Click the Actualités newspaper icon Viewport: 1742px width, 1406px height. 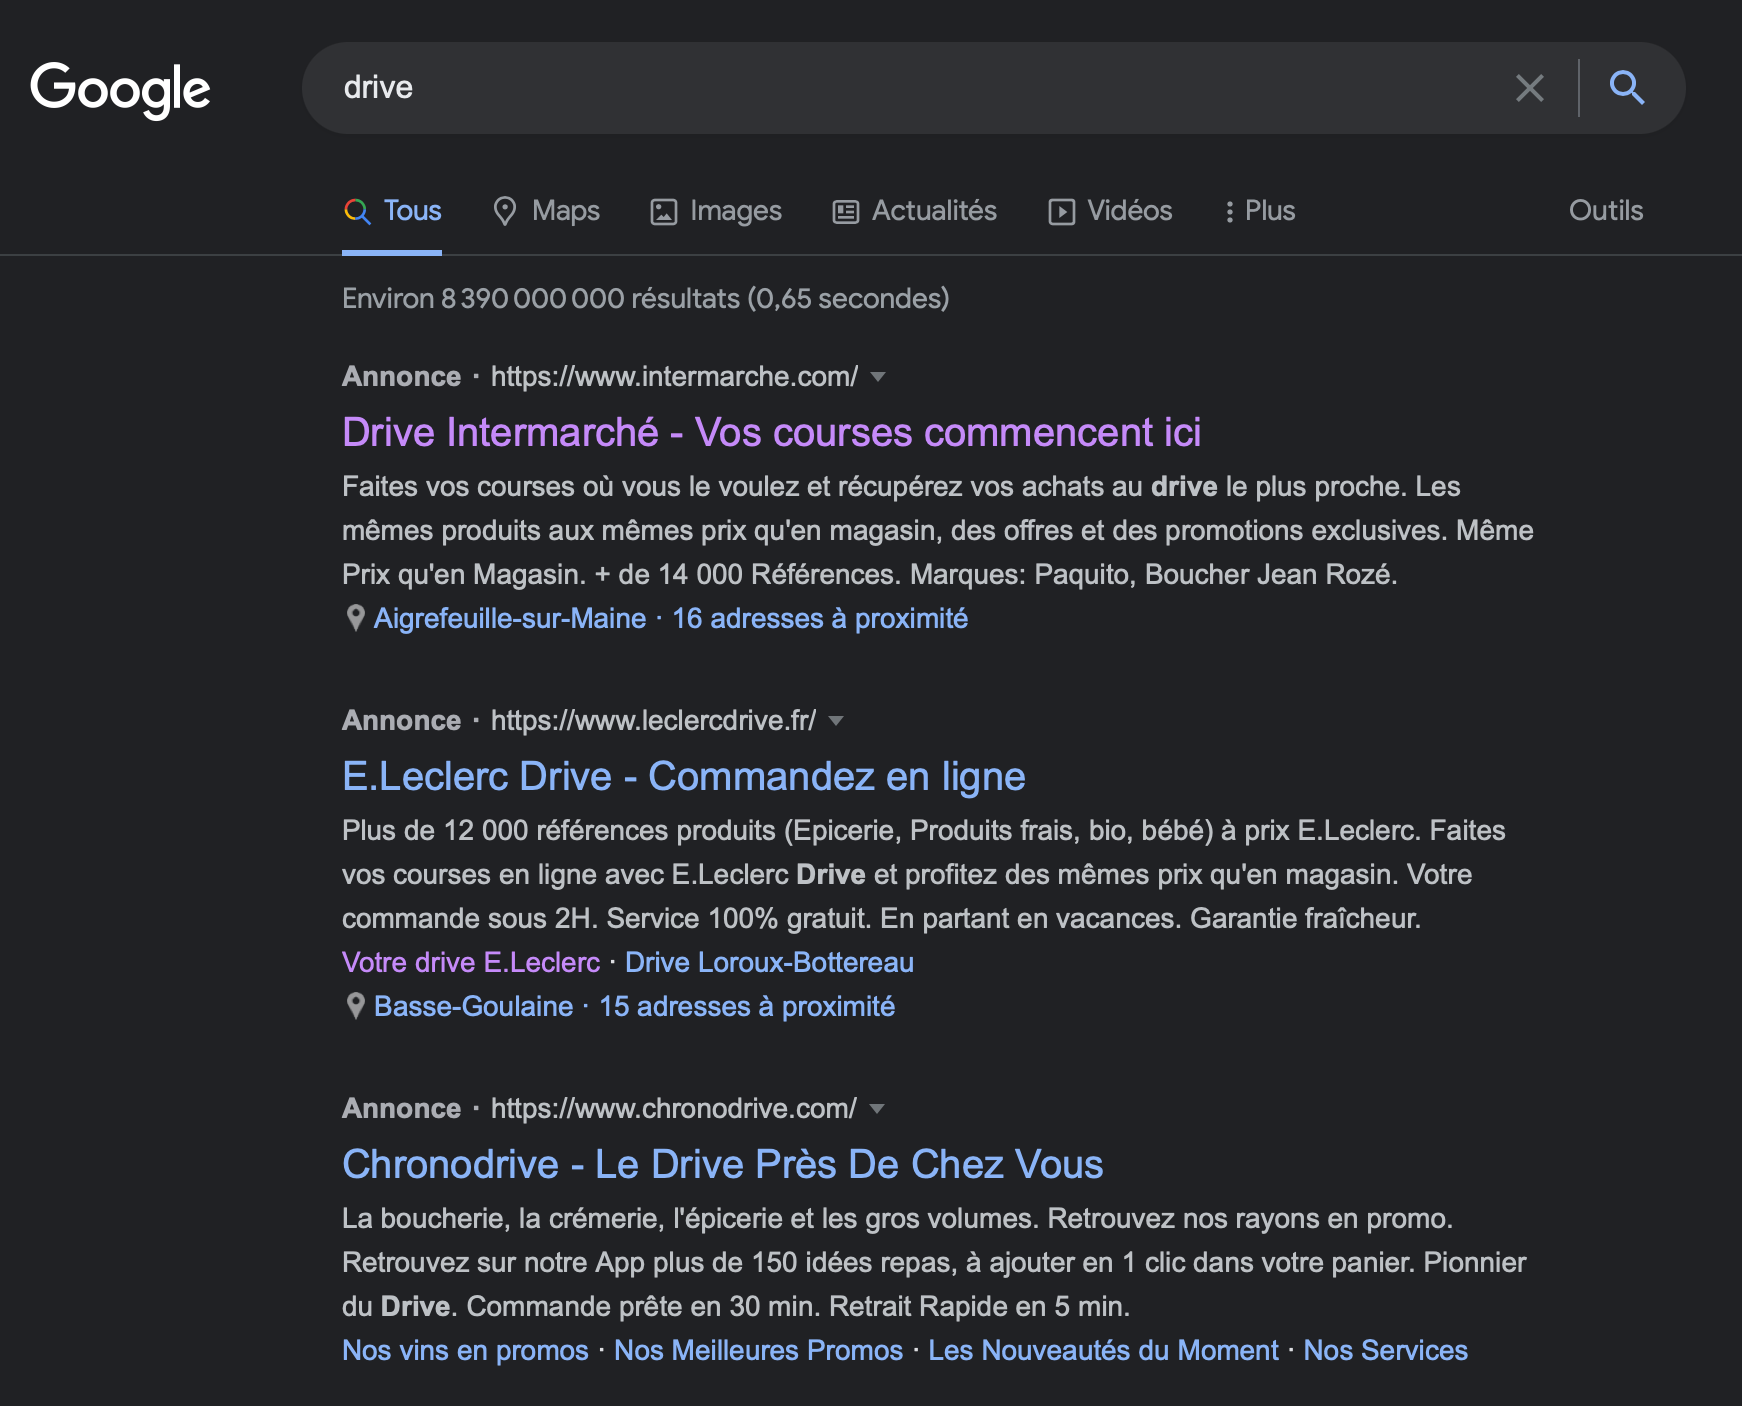pyautogui.click(x=846, y=212)
